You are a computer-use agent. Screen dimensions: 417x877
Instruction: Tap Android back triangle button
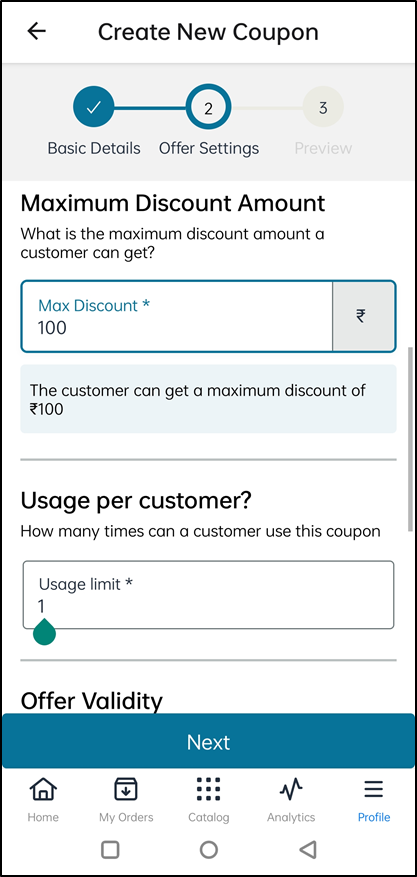point(307,850)
